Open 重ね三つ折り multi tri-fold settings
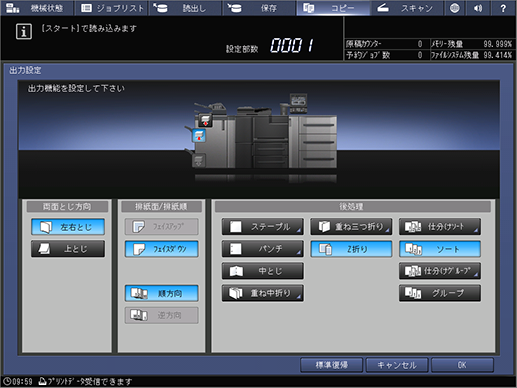Screen dimensions: 517x388 (x=351, y=227)
